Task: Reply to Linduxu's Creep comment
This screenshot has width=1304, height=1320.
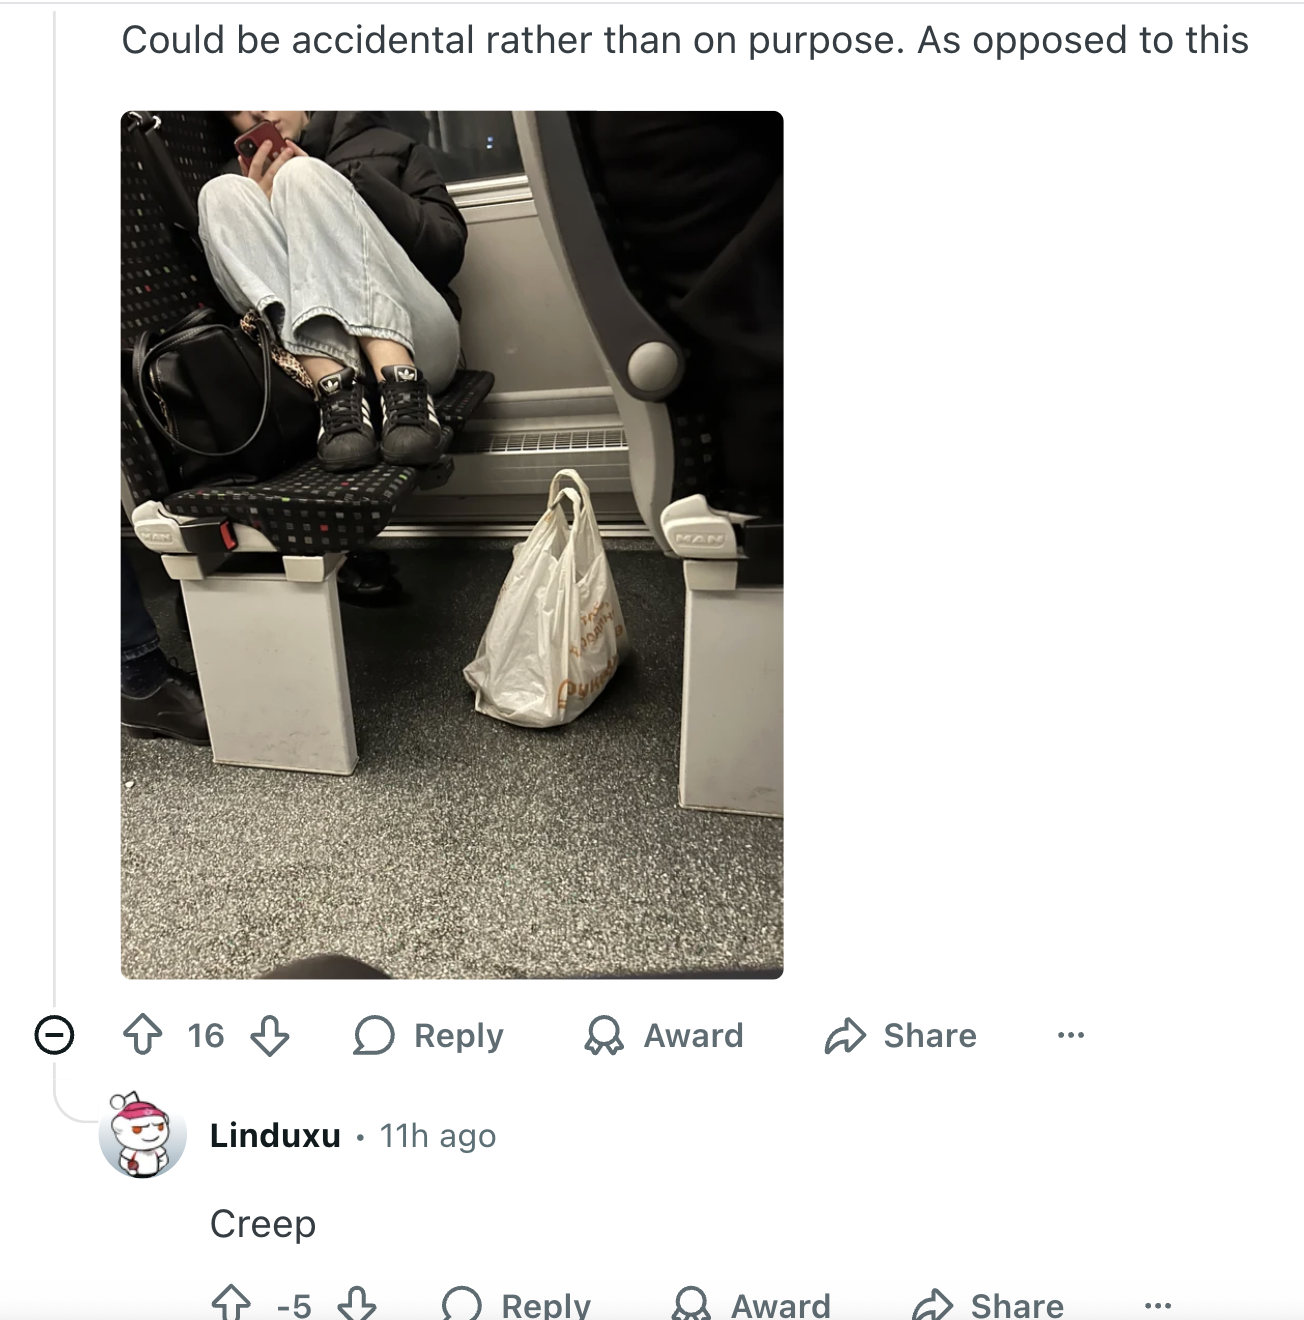Action: point(516,1304)
